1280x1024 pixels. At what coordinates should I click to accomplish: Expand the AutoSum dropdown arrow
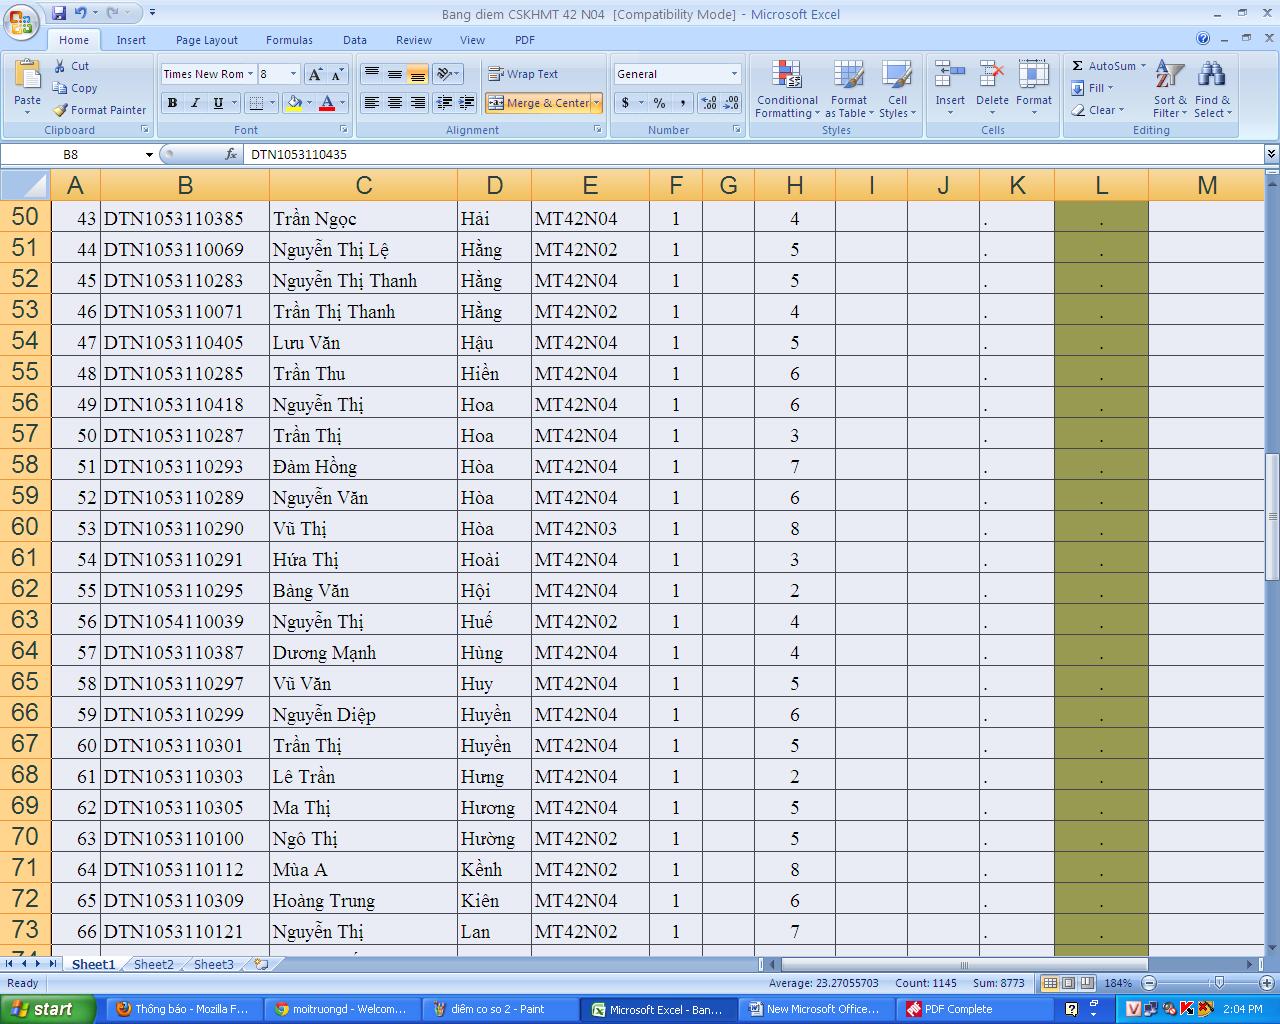pos(1143,66)
